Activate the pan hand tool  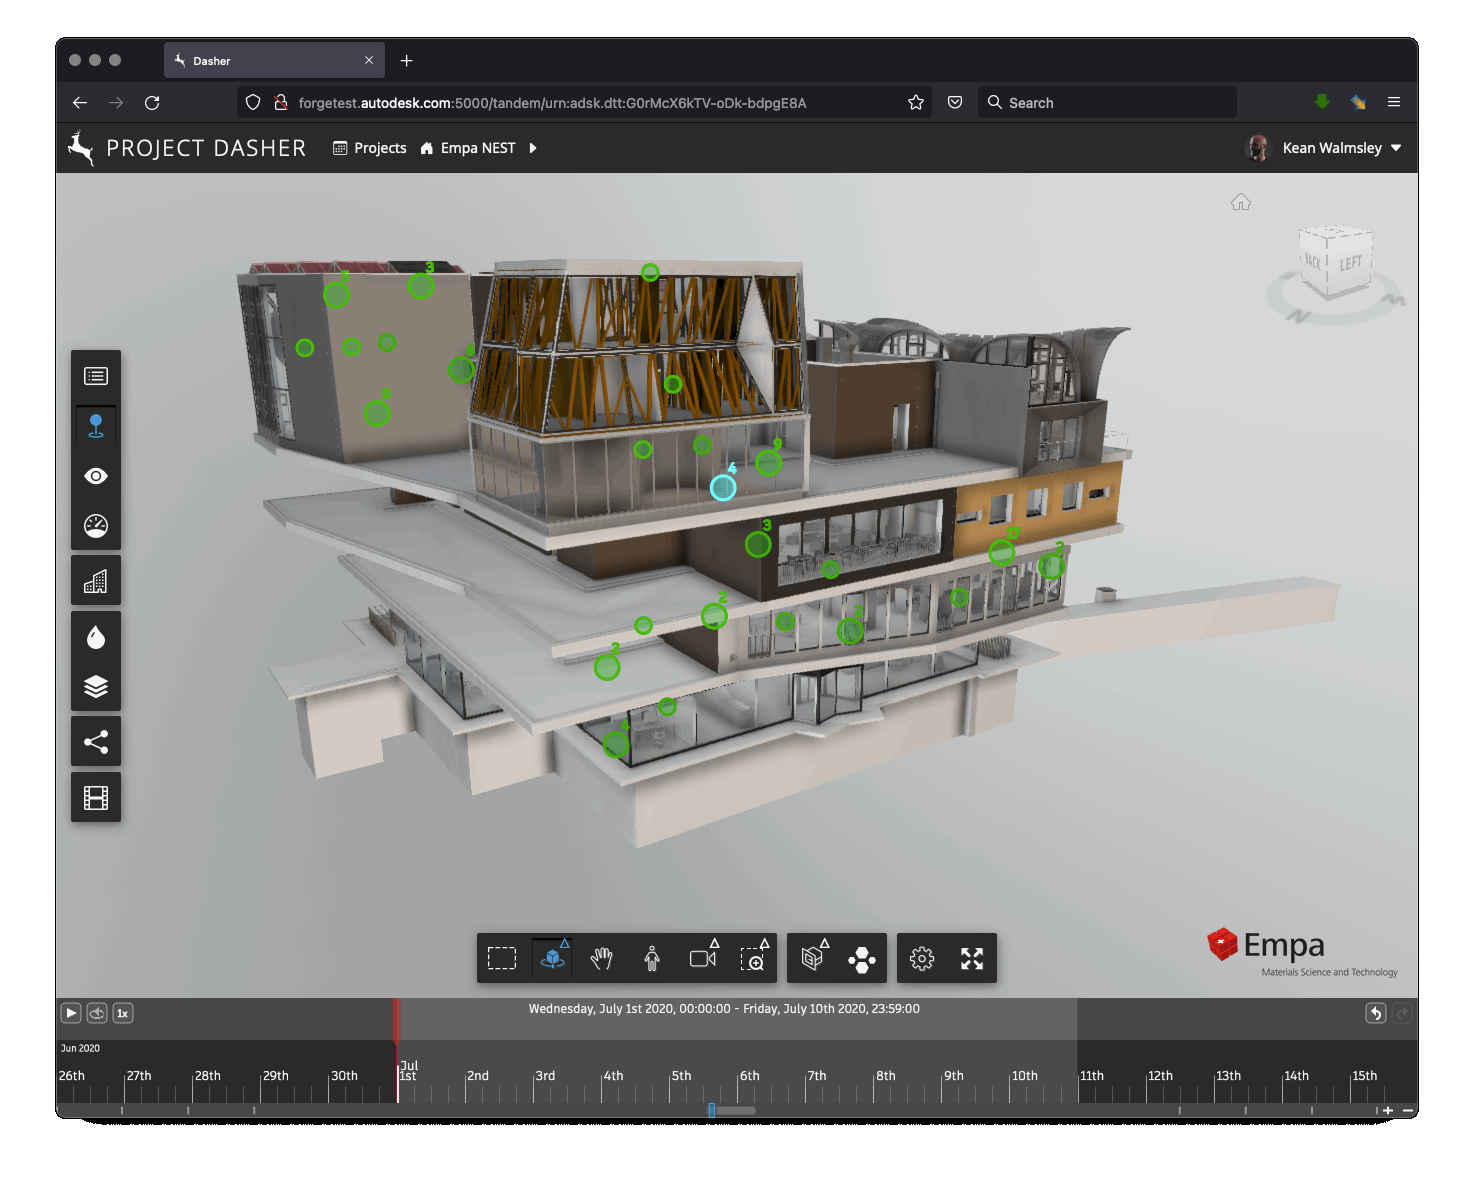point(601,958)
